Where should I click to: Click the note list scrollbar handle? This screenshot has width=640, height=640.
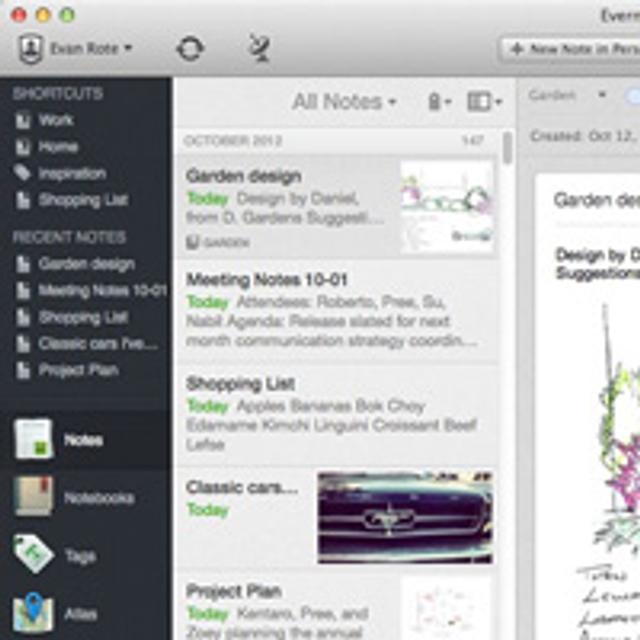pyautogui.click(x=508, y=147)
